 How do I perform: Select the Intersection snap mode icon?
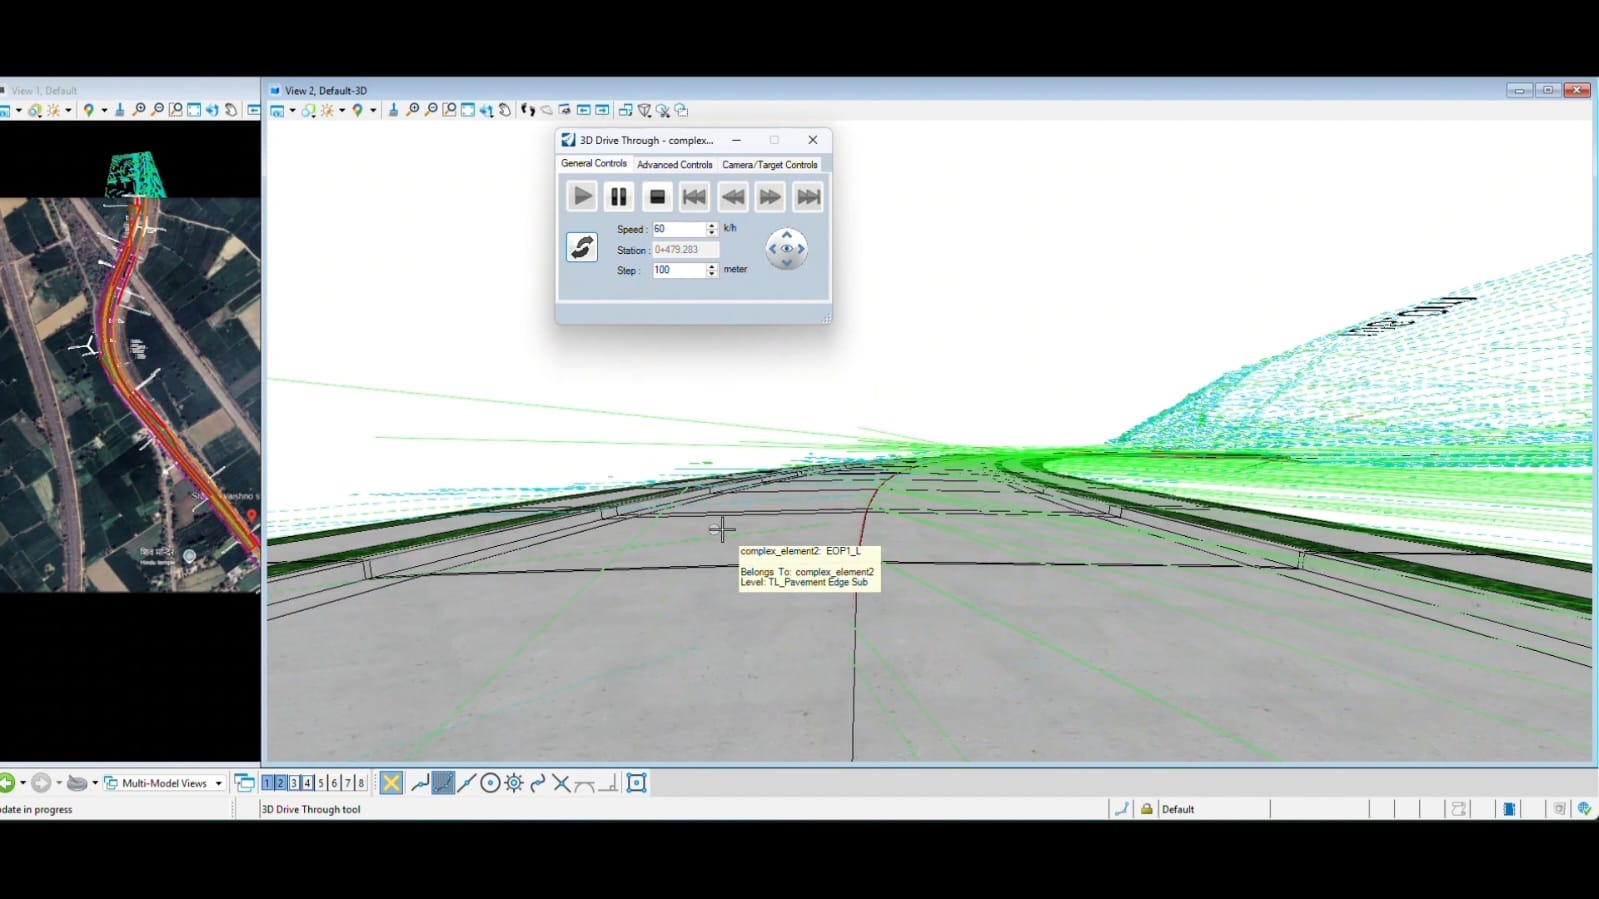pyautogui.click(x=561, y=783)
